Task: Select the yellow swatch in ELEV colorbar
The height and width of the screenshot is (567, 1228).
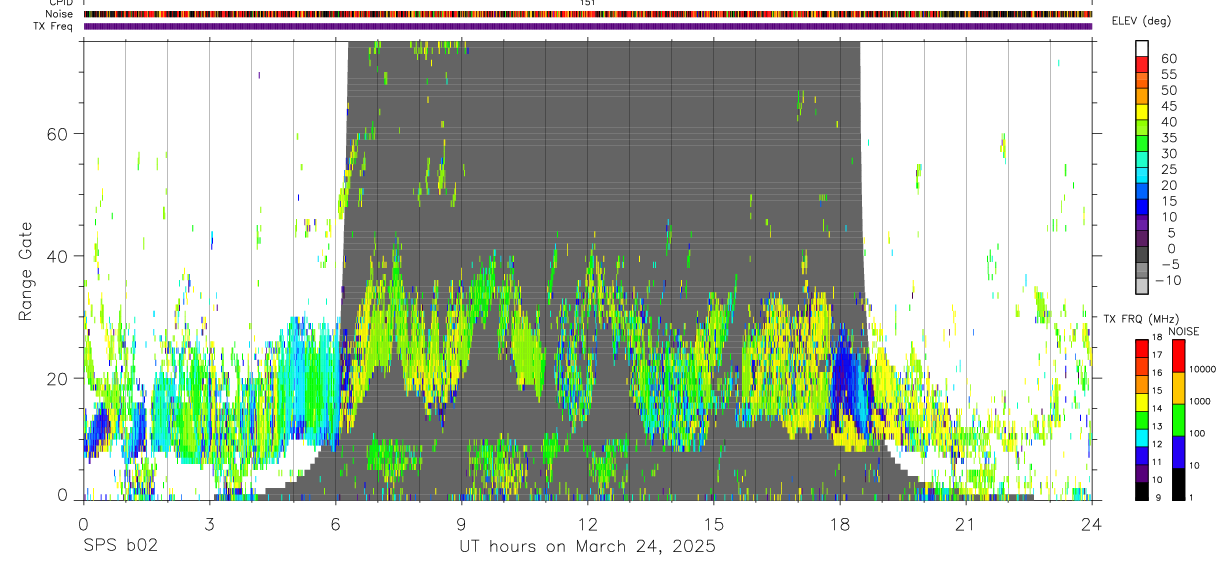Action: click(1143, 112)
